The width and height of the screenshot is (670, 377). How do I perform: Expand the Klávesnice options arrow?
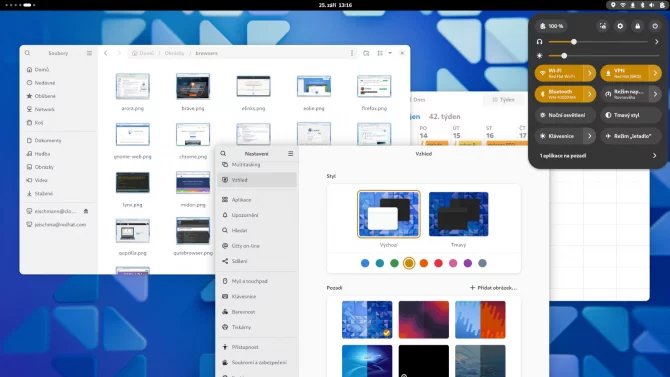click(590, 136)
